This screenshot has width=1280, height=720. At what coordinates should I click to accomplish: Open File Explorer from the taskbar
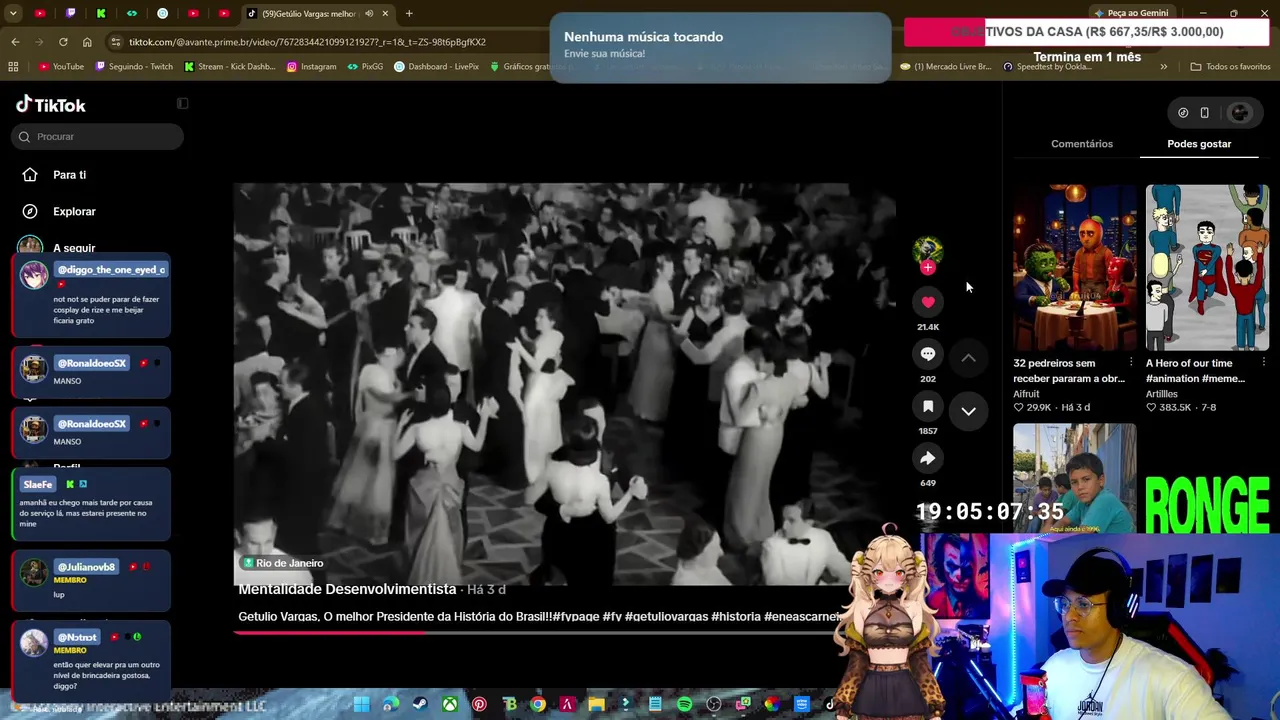coord(596,704)
